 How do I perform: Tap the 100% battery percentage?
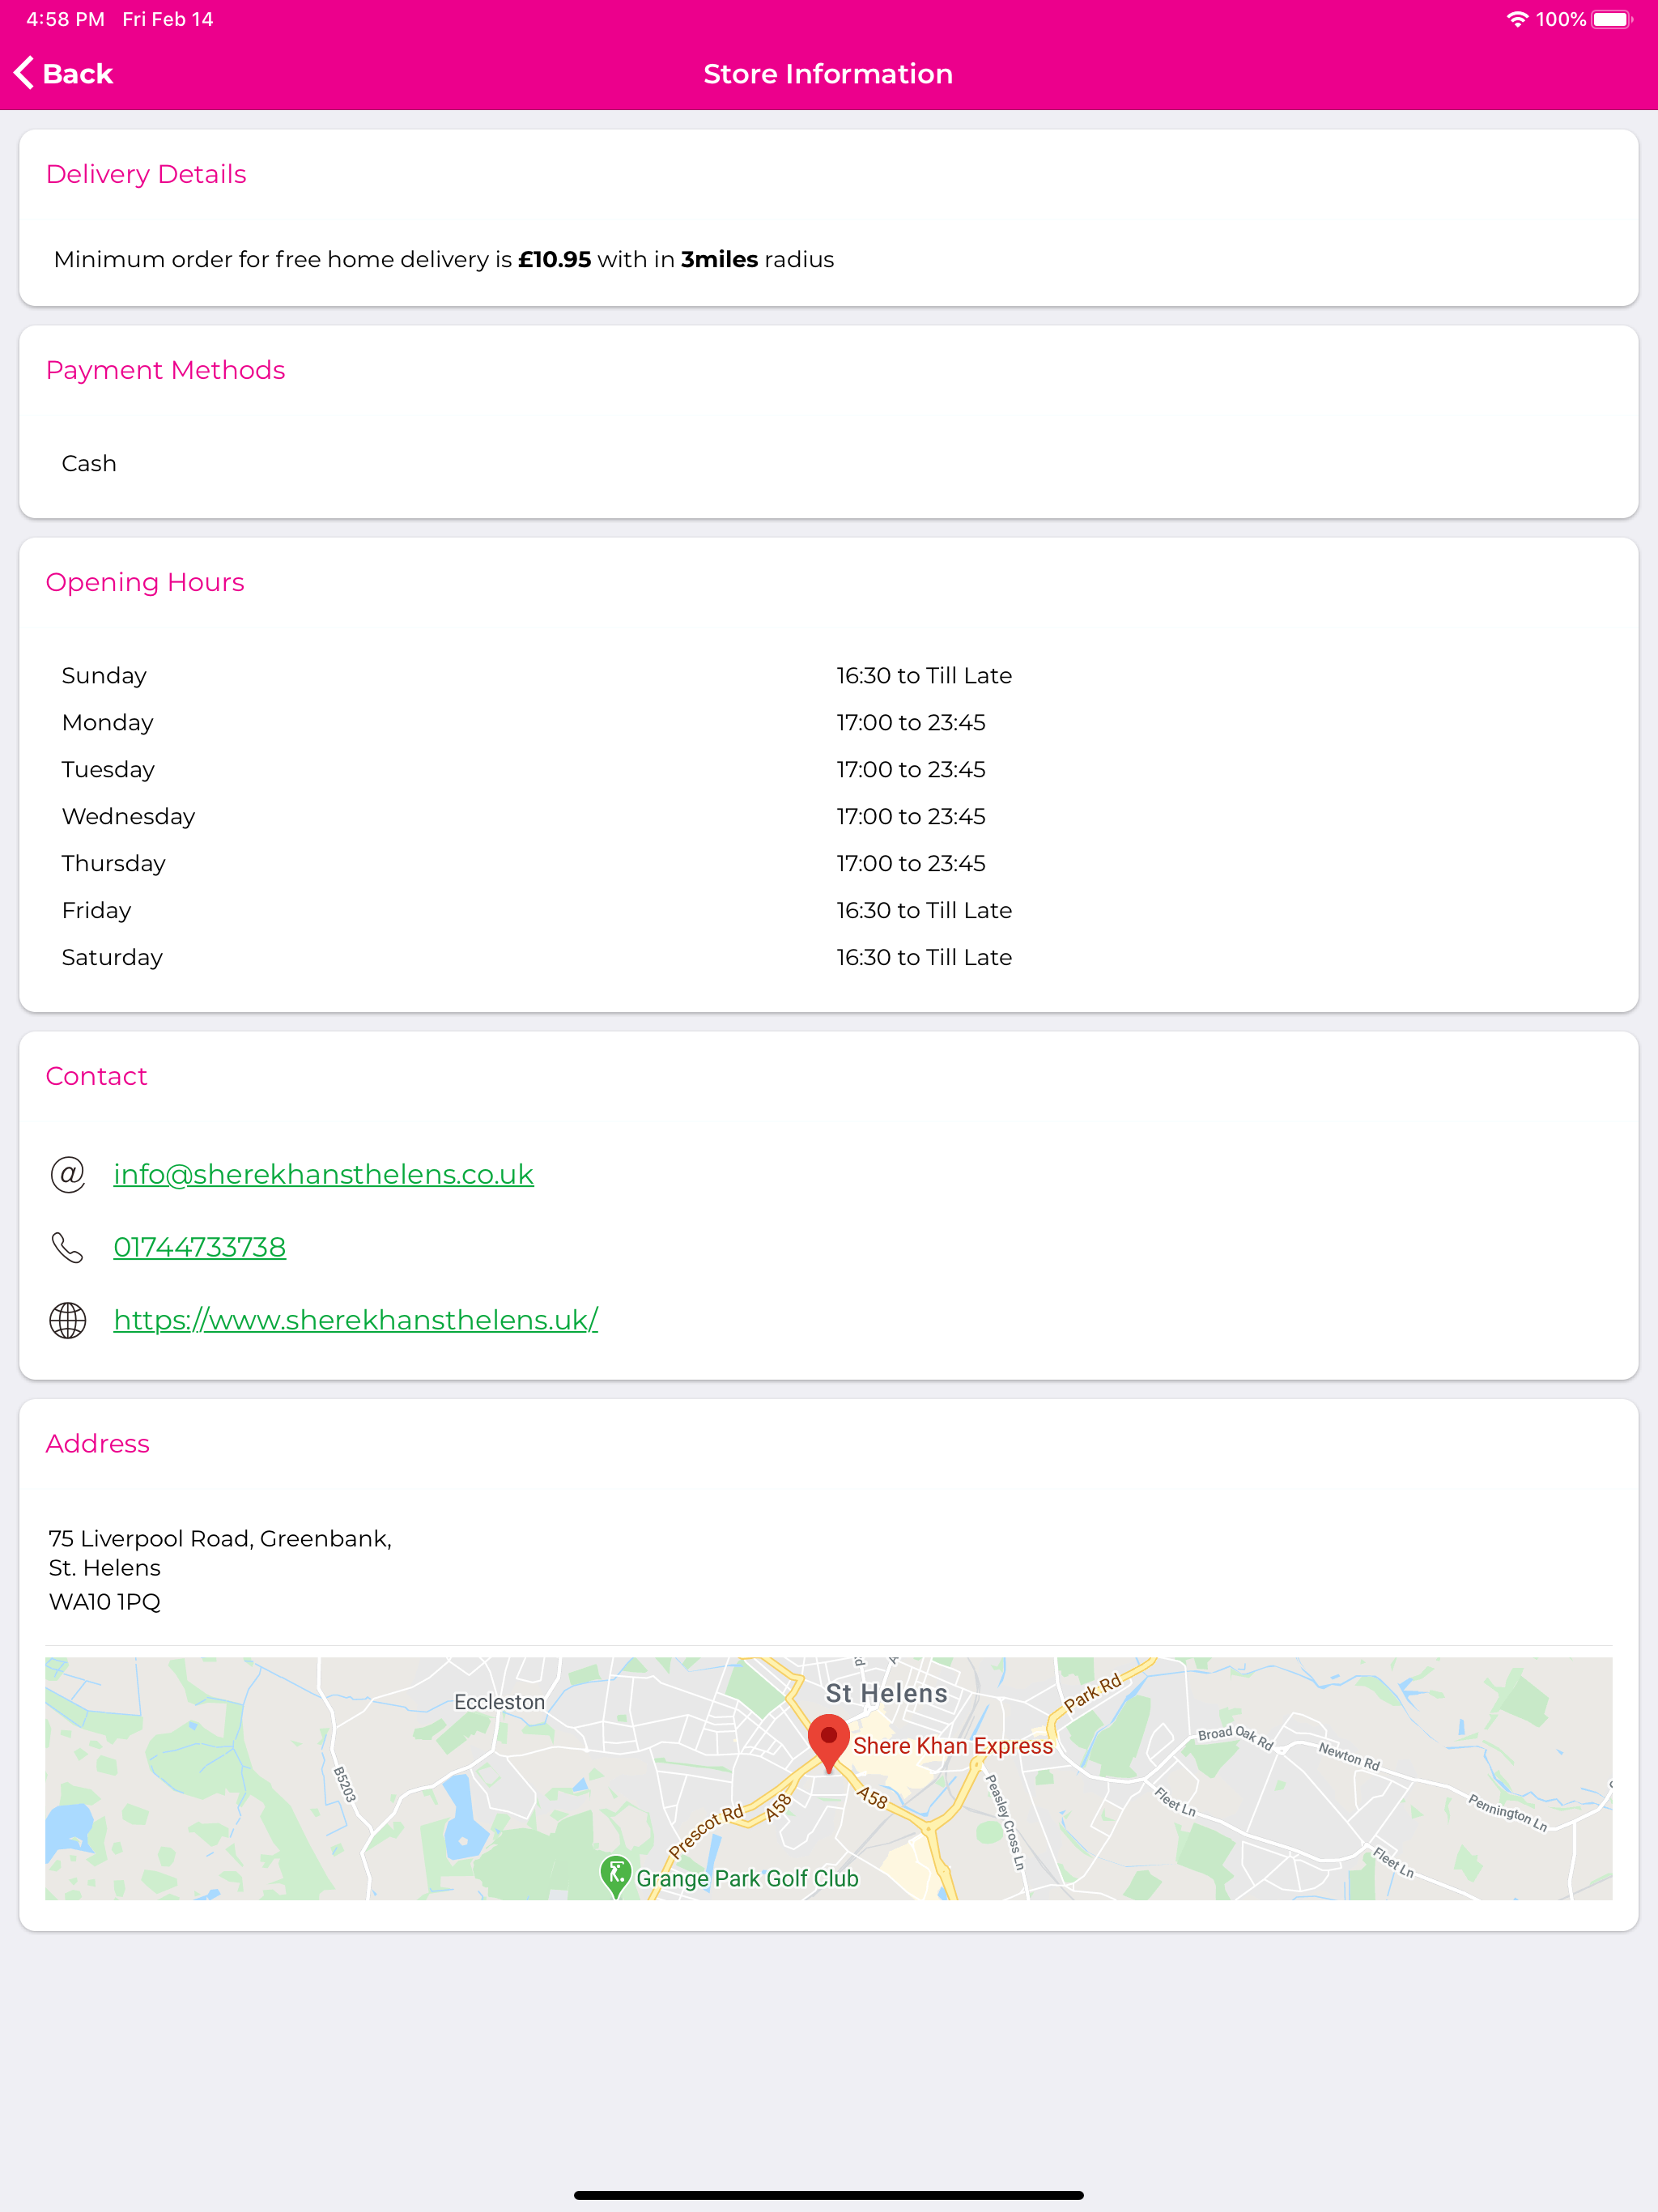coord(1561,20)
